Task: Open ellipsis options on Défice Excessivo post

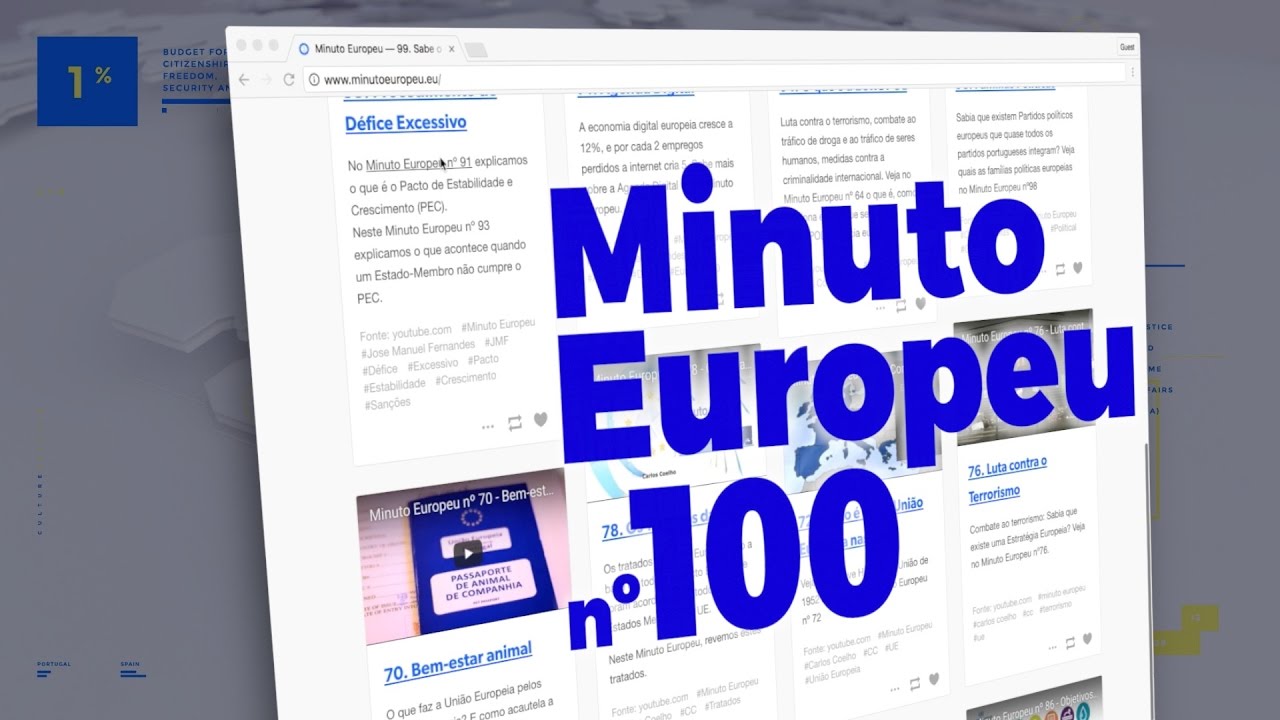Action: 488,426
